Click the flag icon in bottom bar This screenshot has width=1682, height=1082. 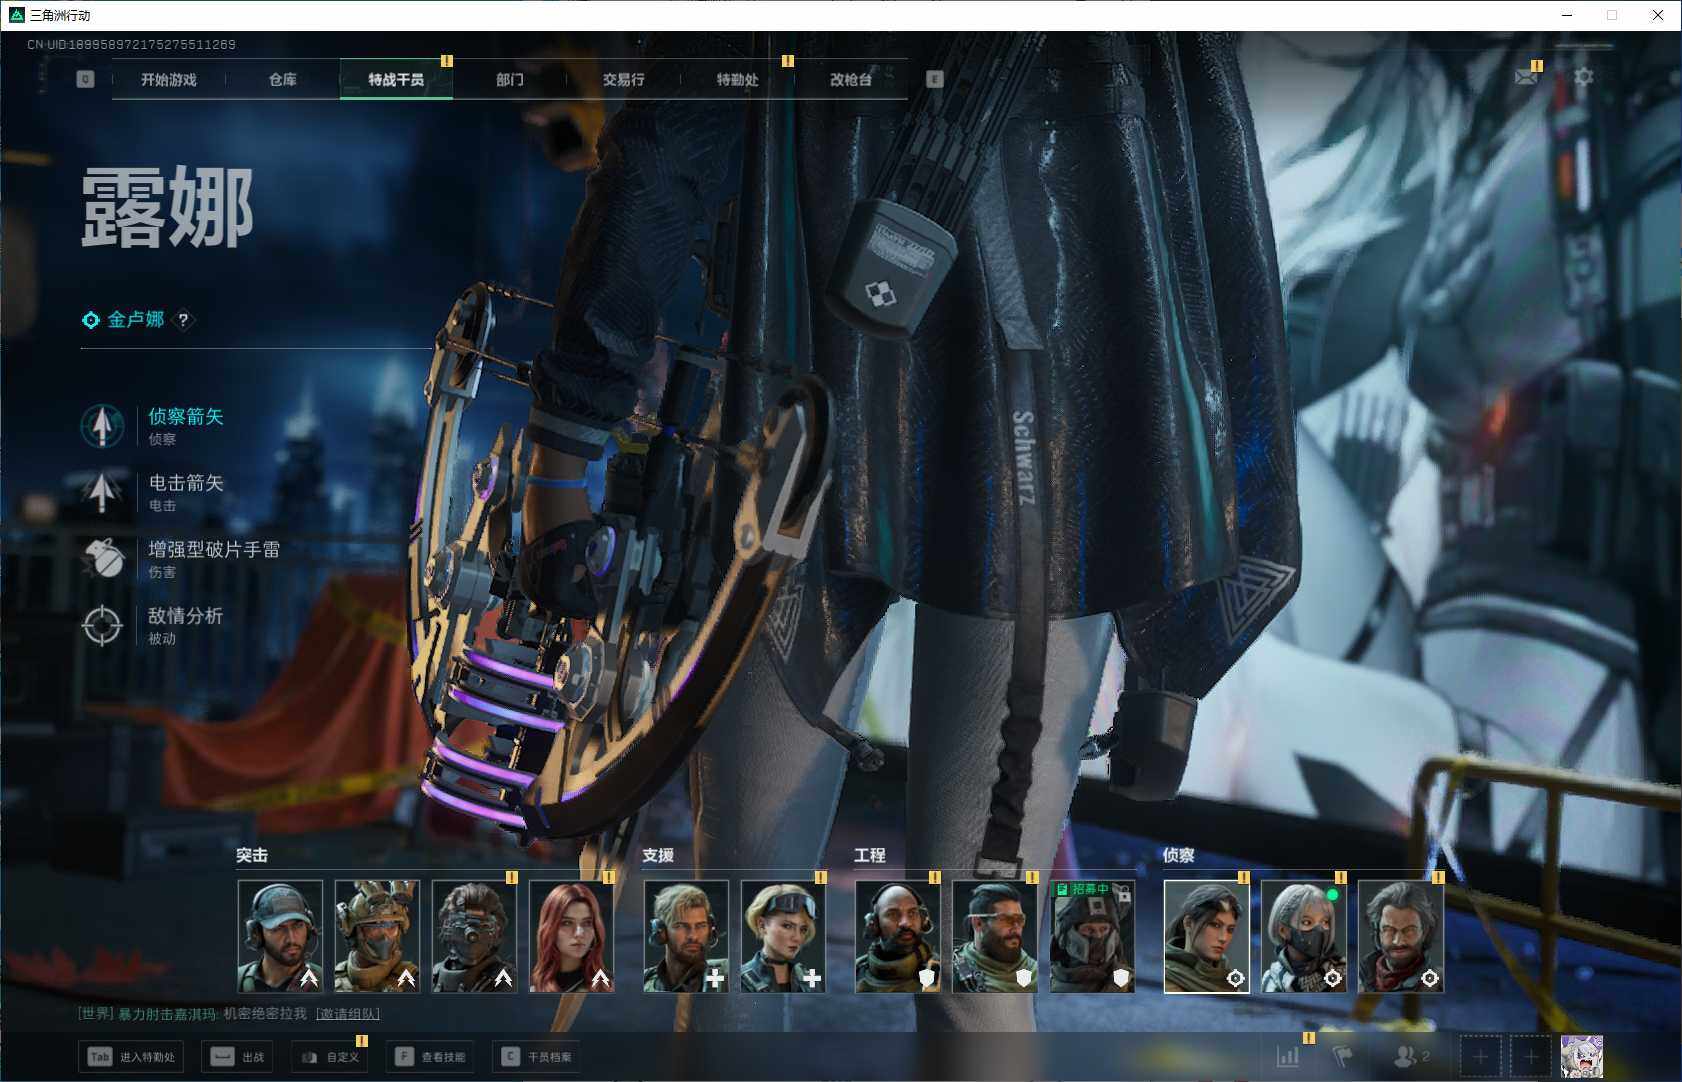(1342, 1056)
